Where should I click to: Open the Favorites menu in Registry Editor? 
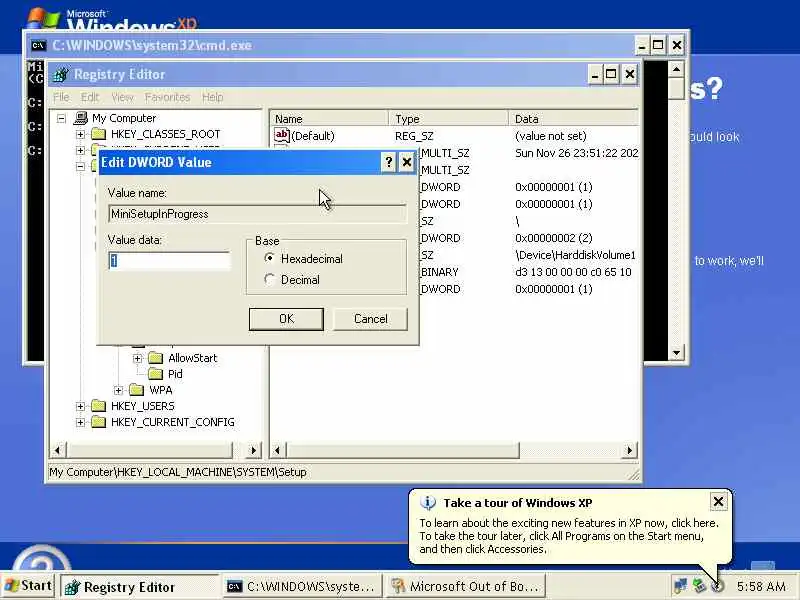167,97
